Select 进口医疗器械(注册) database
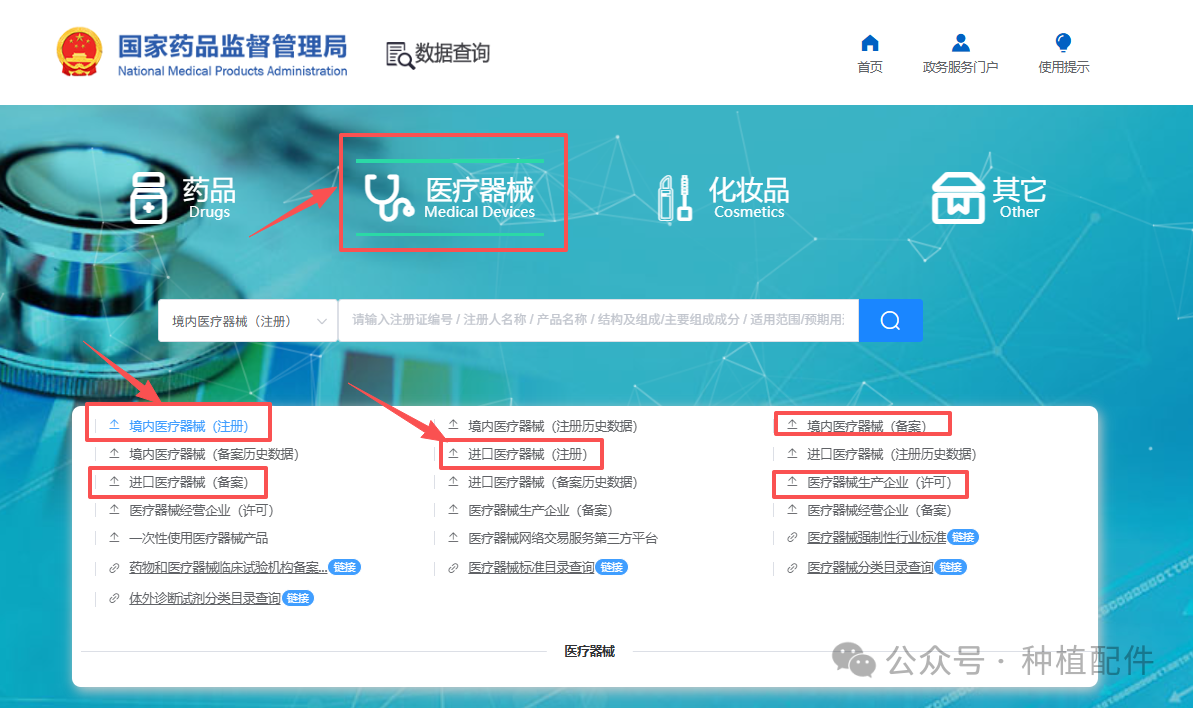 point(528,454)
